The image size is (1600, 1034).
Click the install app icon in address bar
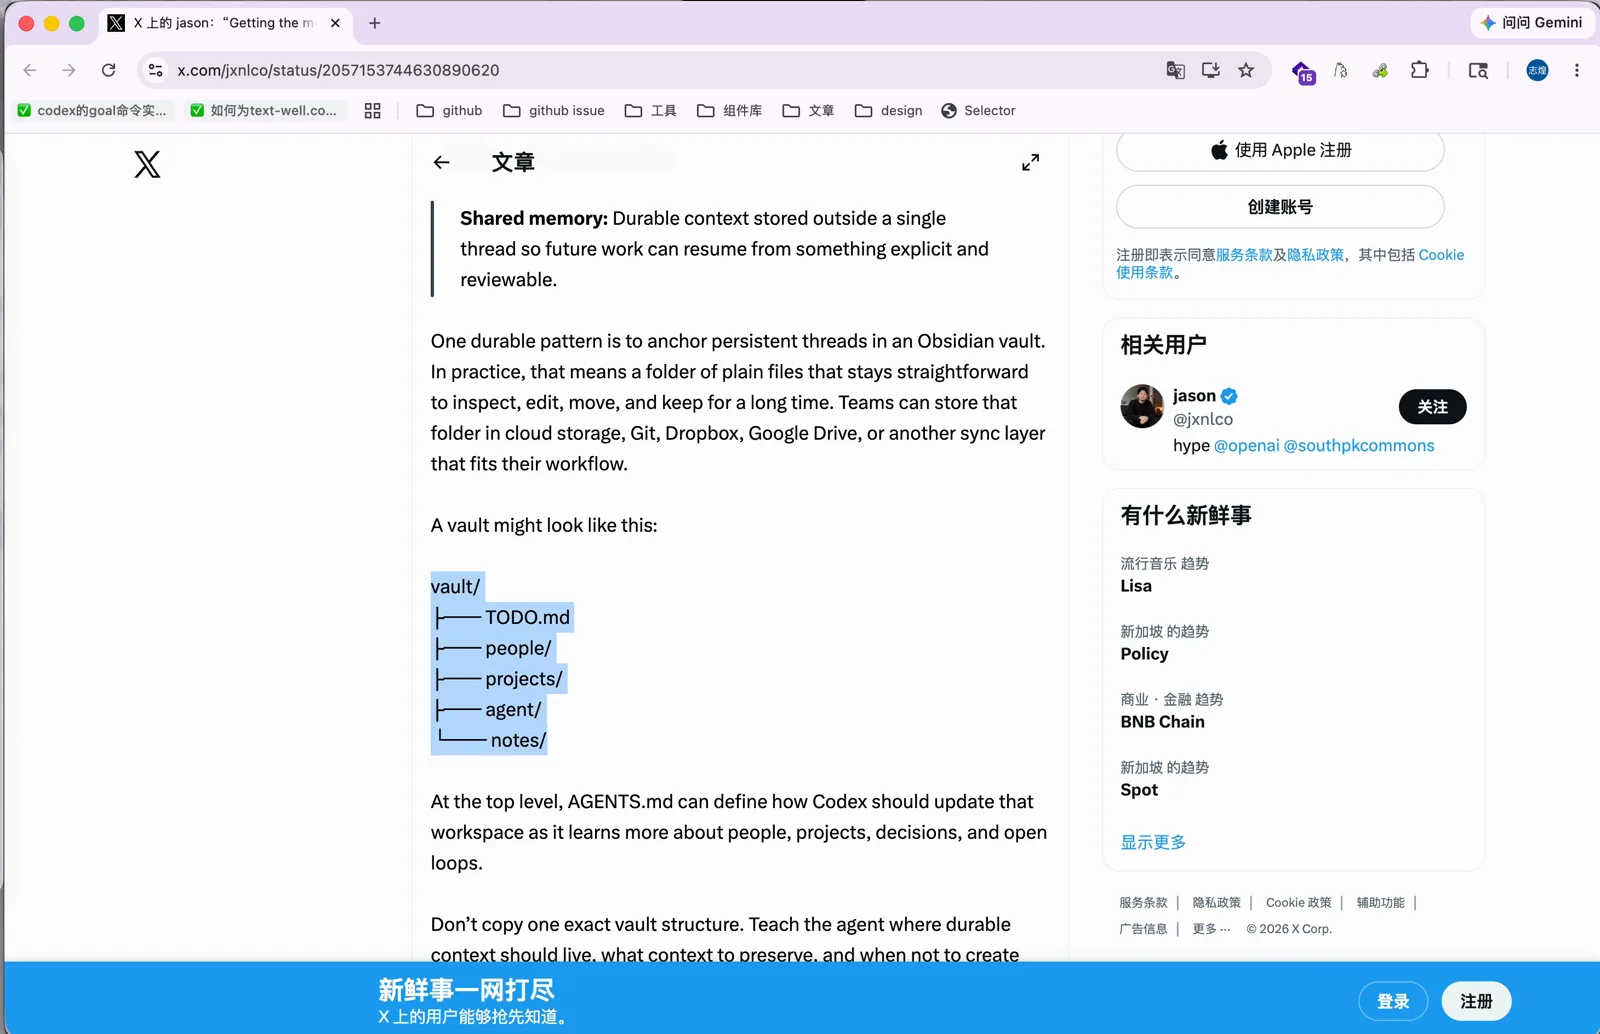[1210, 70]
